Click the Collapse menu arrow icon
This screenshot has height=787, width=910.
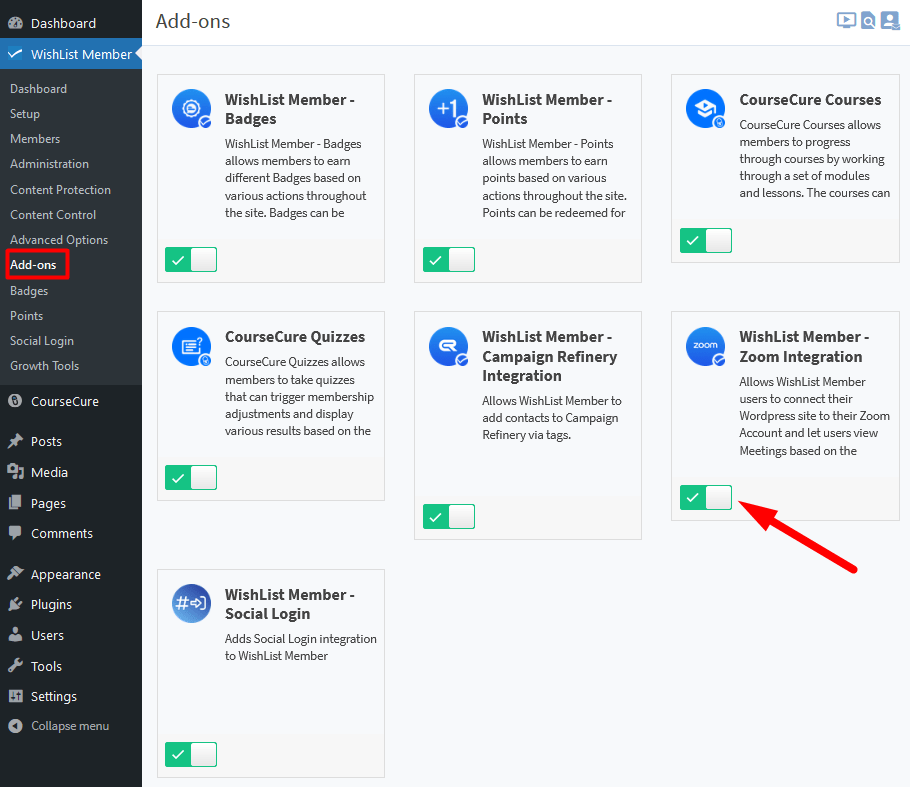[x=16, y=726]
